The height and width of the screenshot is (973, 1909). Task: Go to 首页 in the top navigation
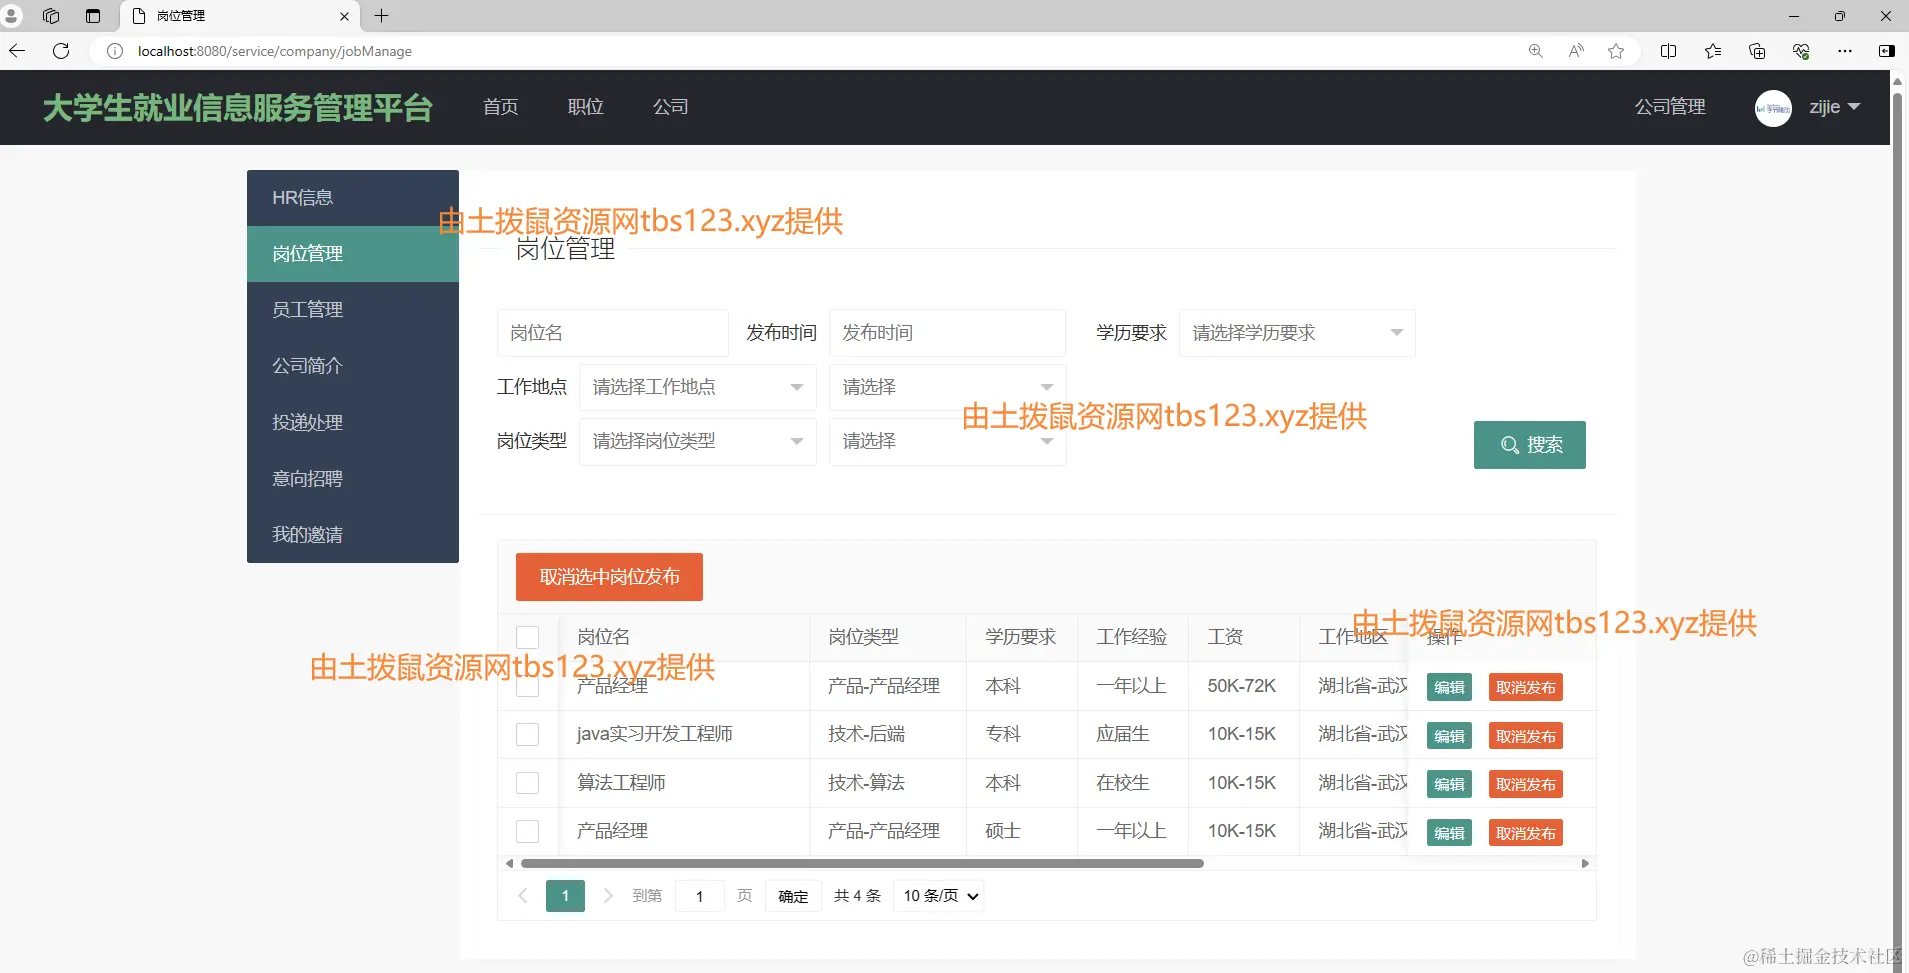501,107
